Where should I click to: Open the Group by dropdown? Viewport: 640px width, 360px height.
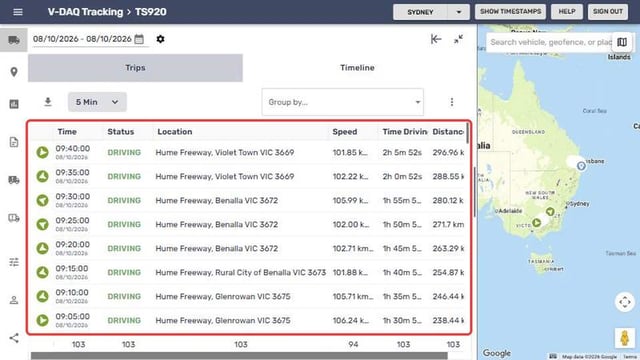pyautogui.click(x=342, y=102)
